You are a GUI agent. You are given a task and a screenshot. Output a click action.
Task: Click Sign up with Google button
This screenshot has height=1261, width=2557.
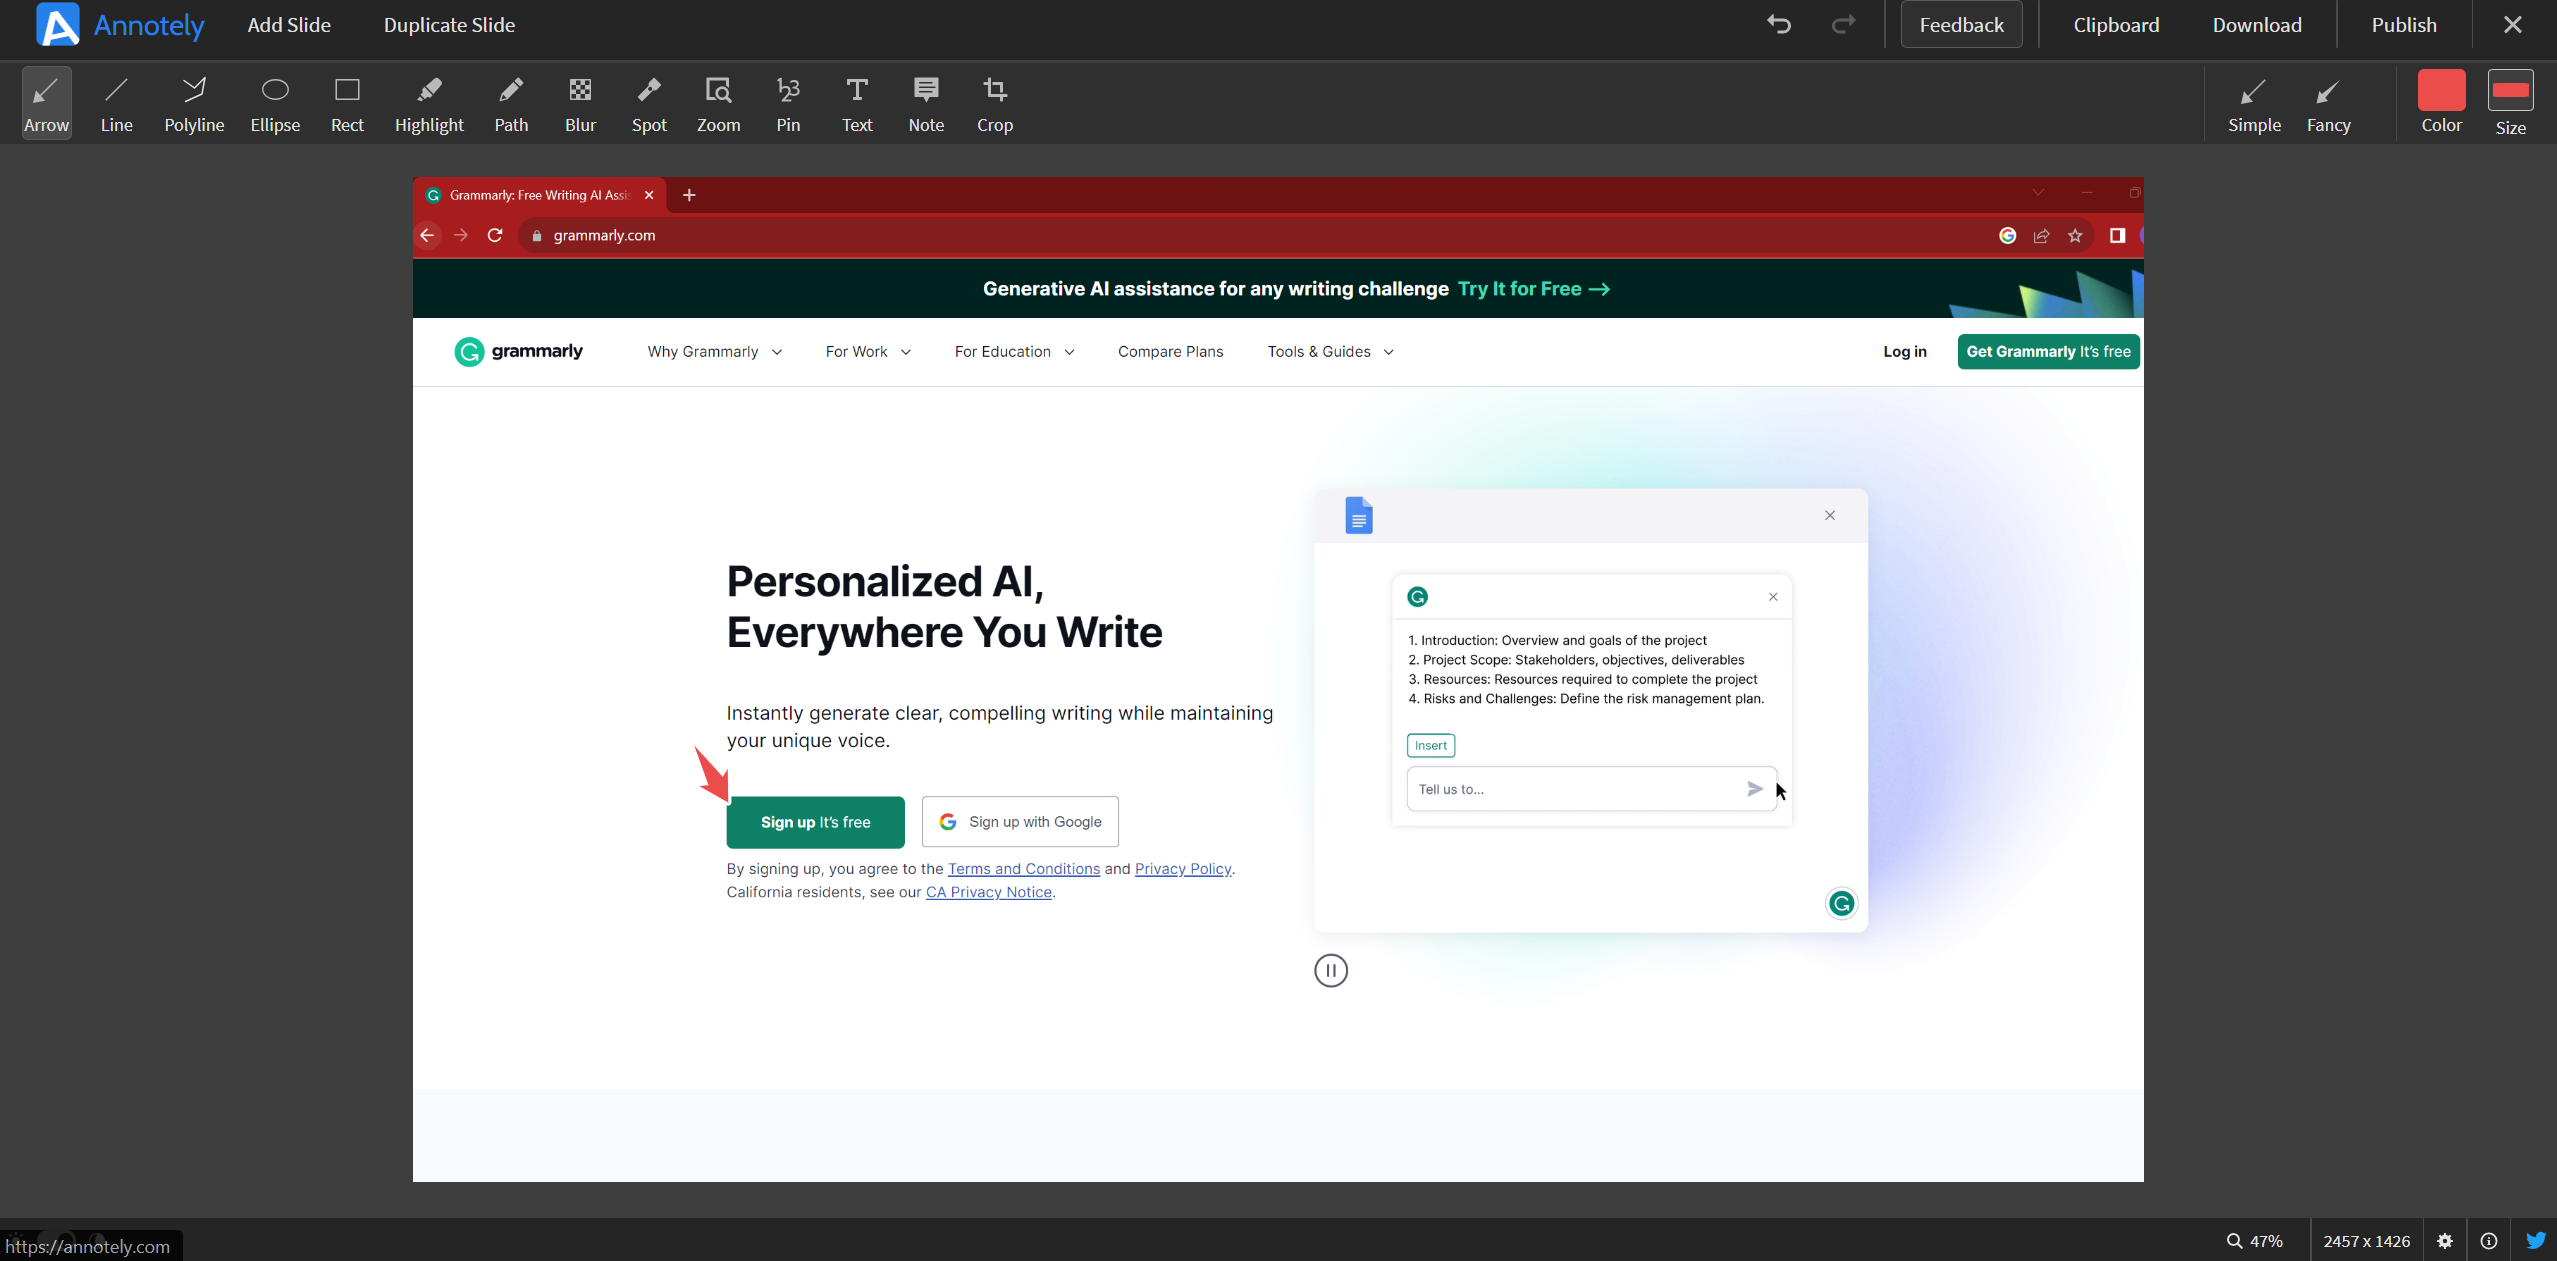(x=1020, y=822)
